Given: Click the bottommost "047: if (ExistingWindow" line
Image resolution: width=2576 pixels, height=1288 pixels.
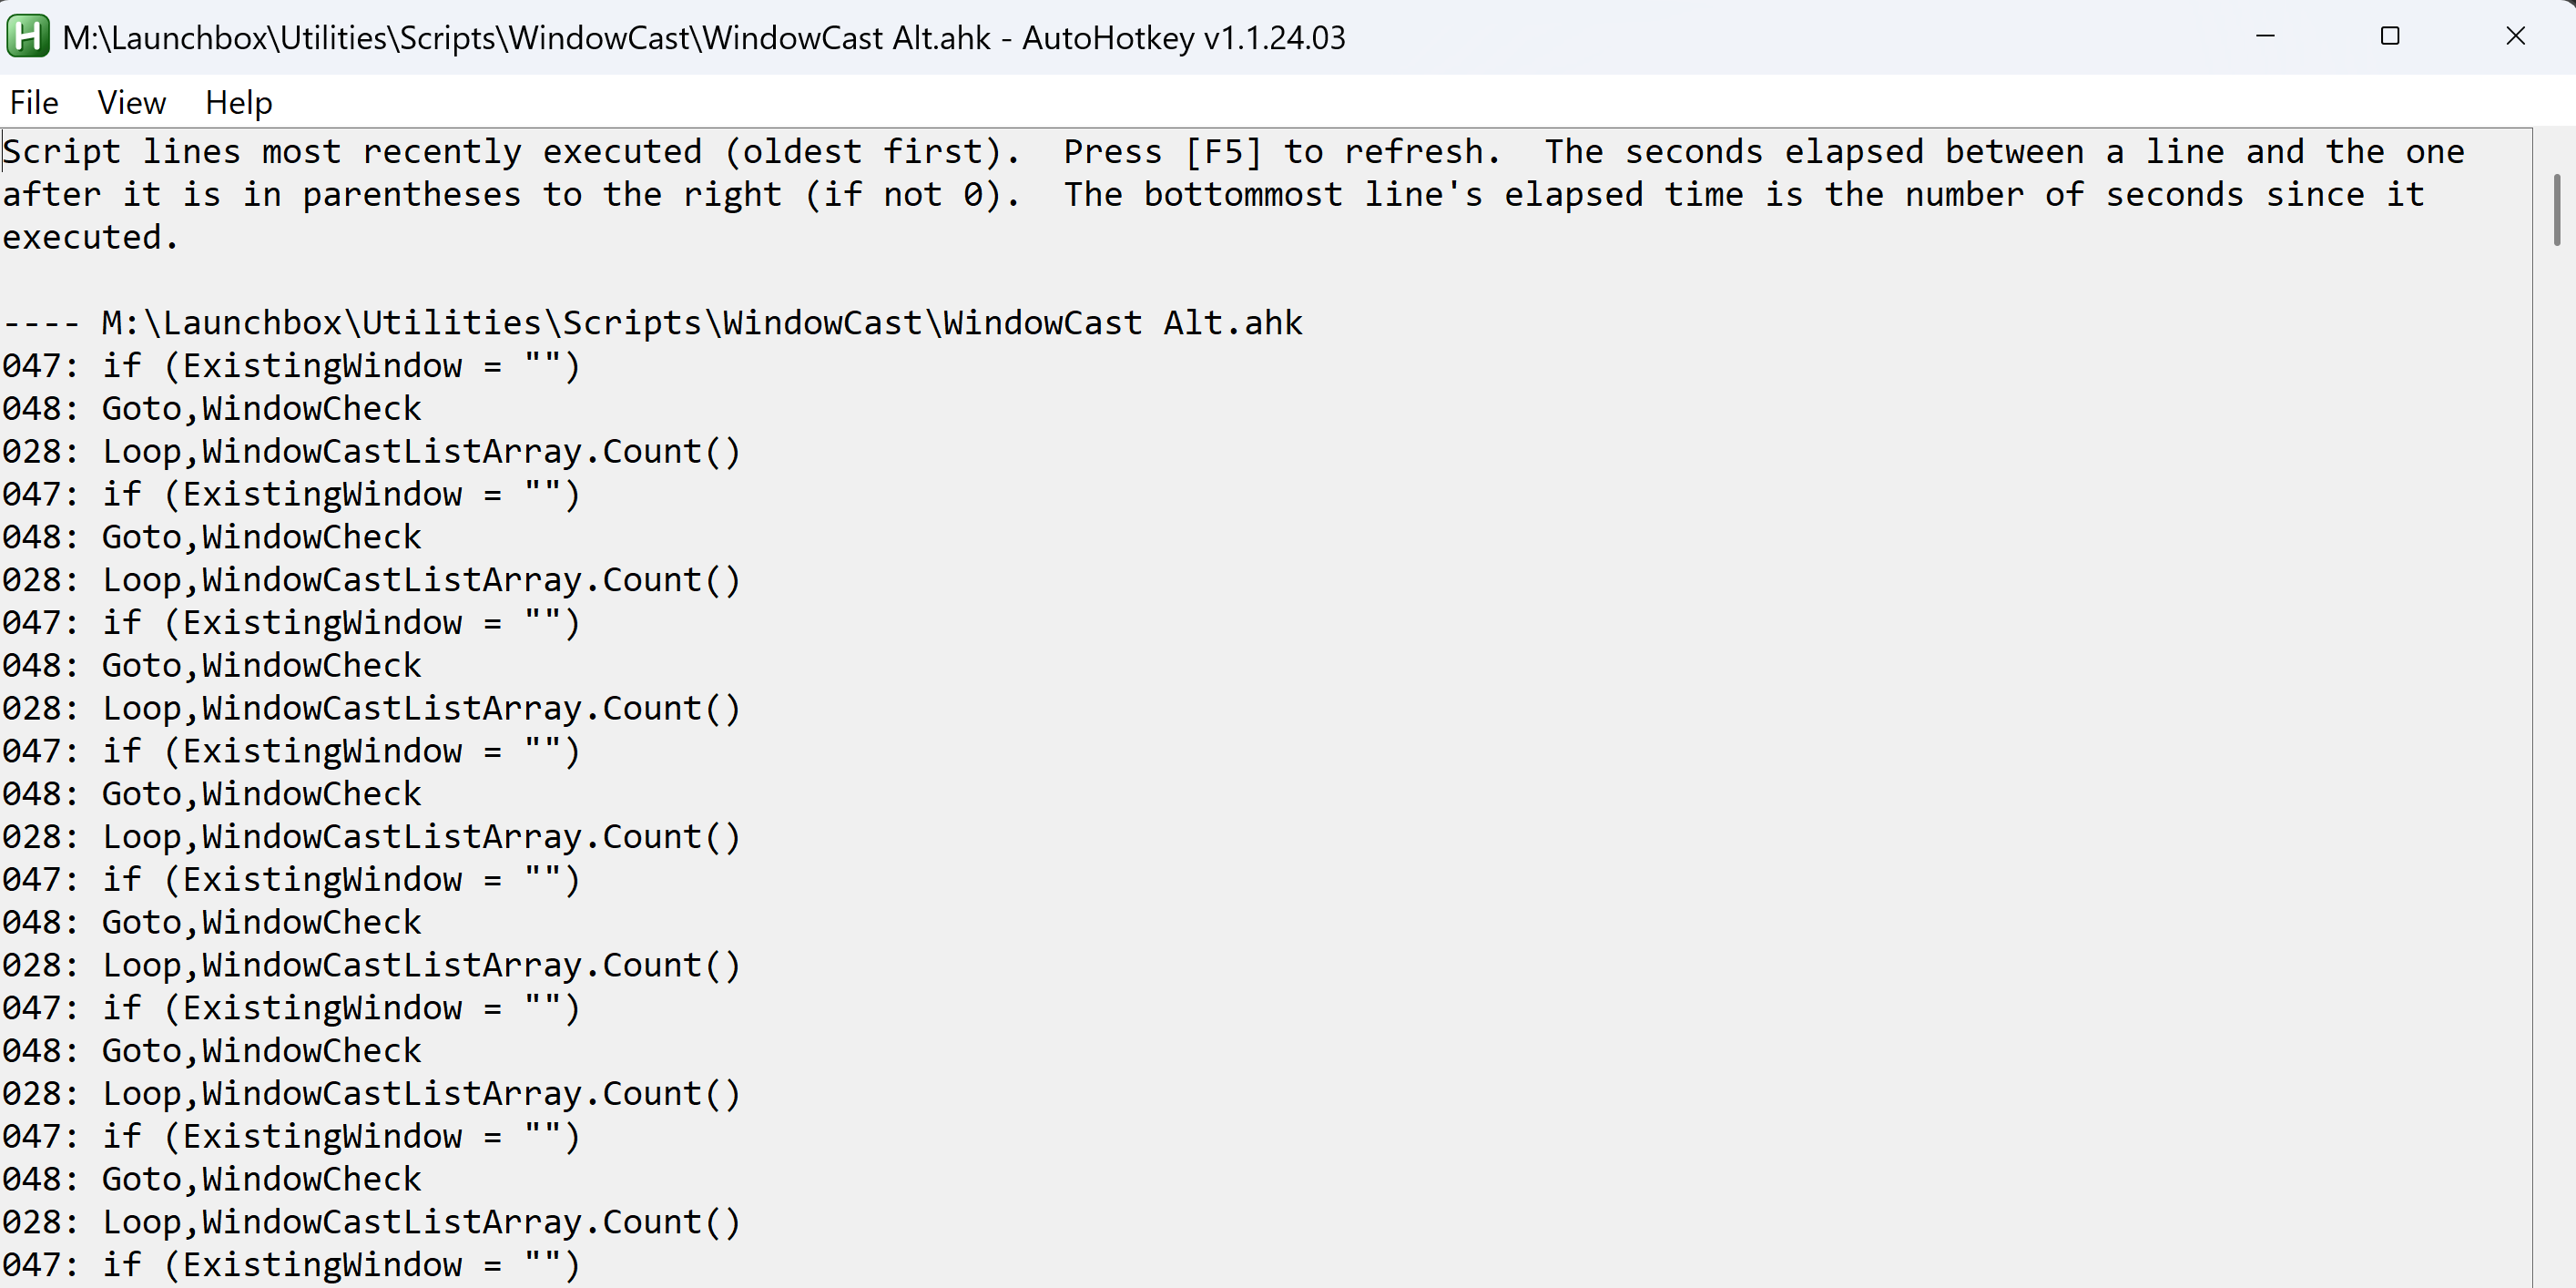Looking at the screenshot, I should [x=290, y=1265].
